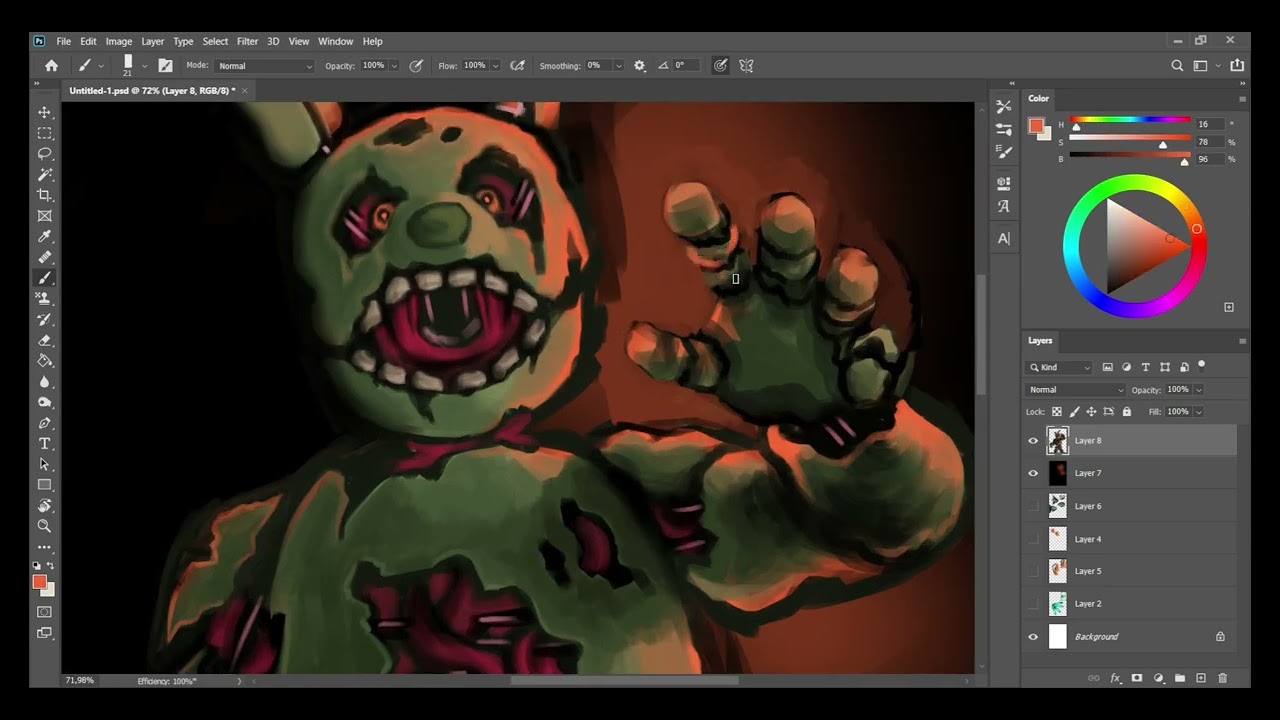Select the Rectangular Marquee tool

45,133
